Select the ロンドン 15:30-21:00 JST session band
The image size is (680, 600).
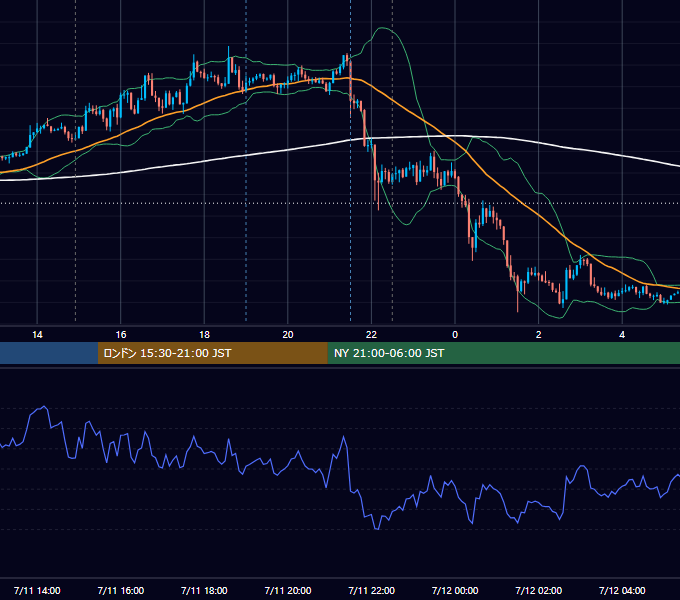tap(212, 353)
